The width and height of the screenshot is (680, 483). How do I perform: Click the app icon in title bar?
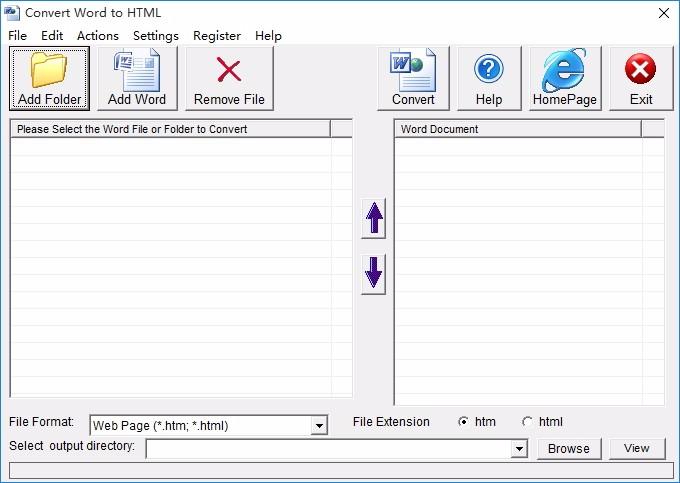pos(12,13)
